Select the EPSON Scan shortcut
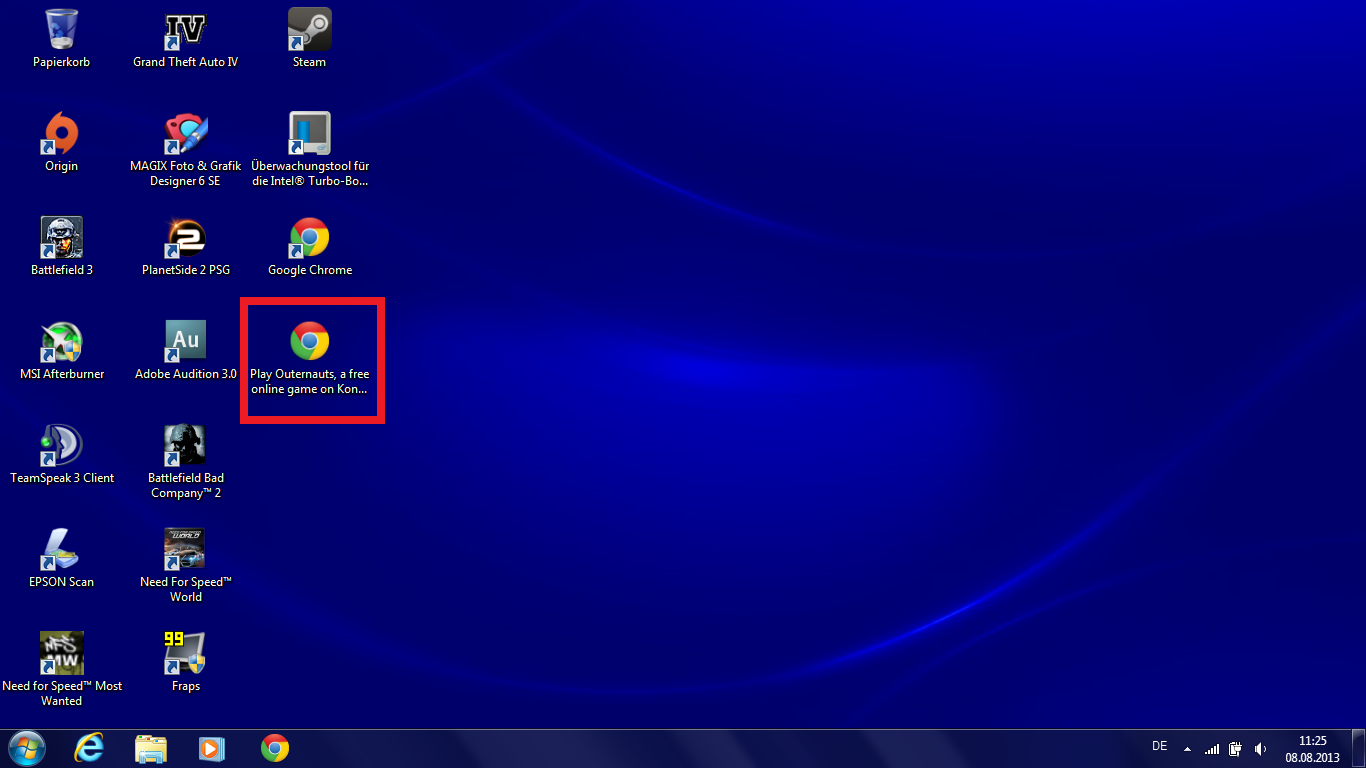 click(61, 559)
